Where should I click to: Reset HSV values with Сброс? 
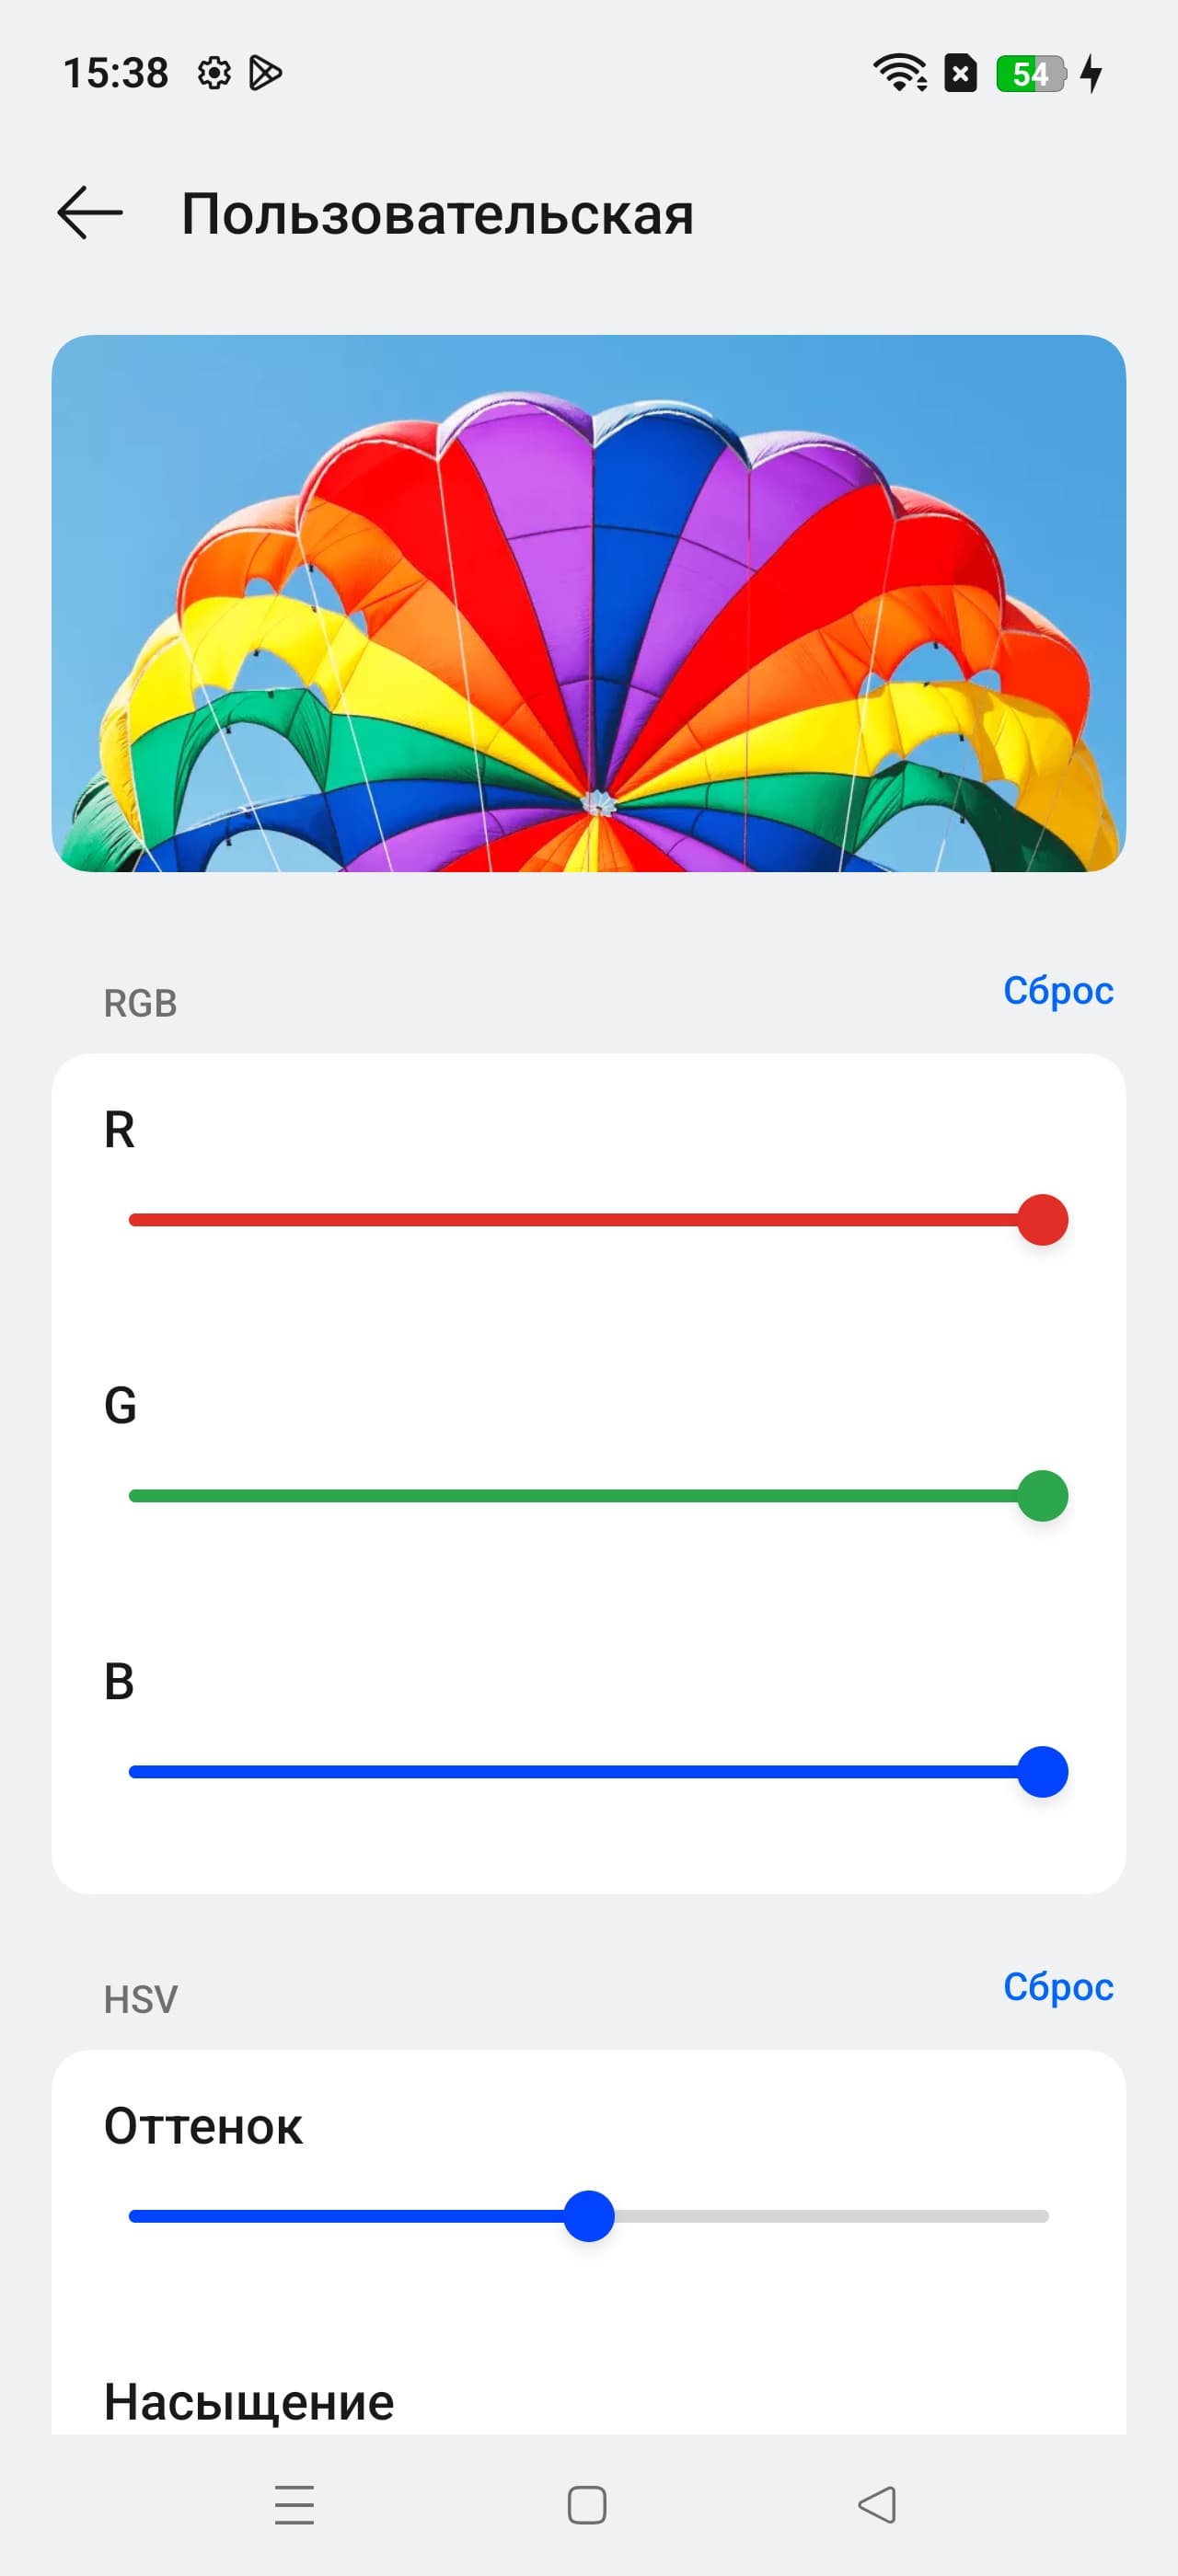1058,1987
